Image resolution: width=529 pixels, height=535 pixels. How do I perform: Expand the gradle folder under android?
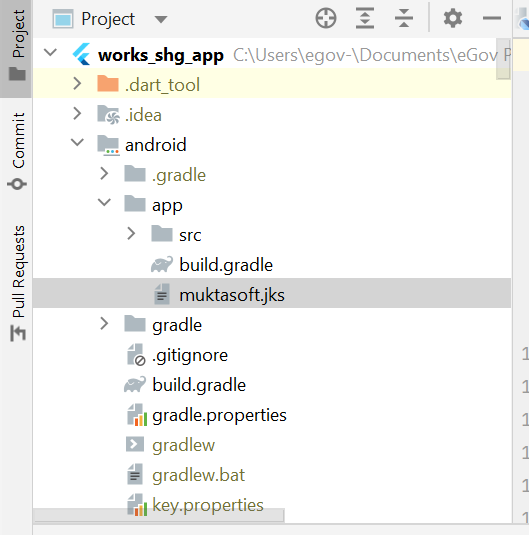click(104, 324)
